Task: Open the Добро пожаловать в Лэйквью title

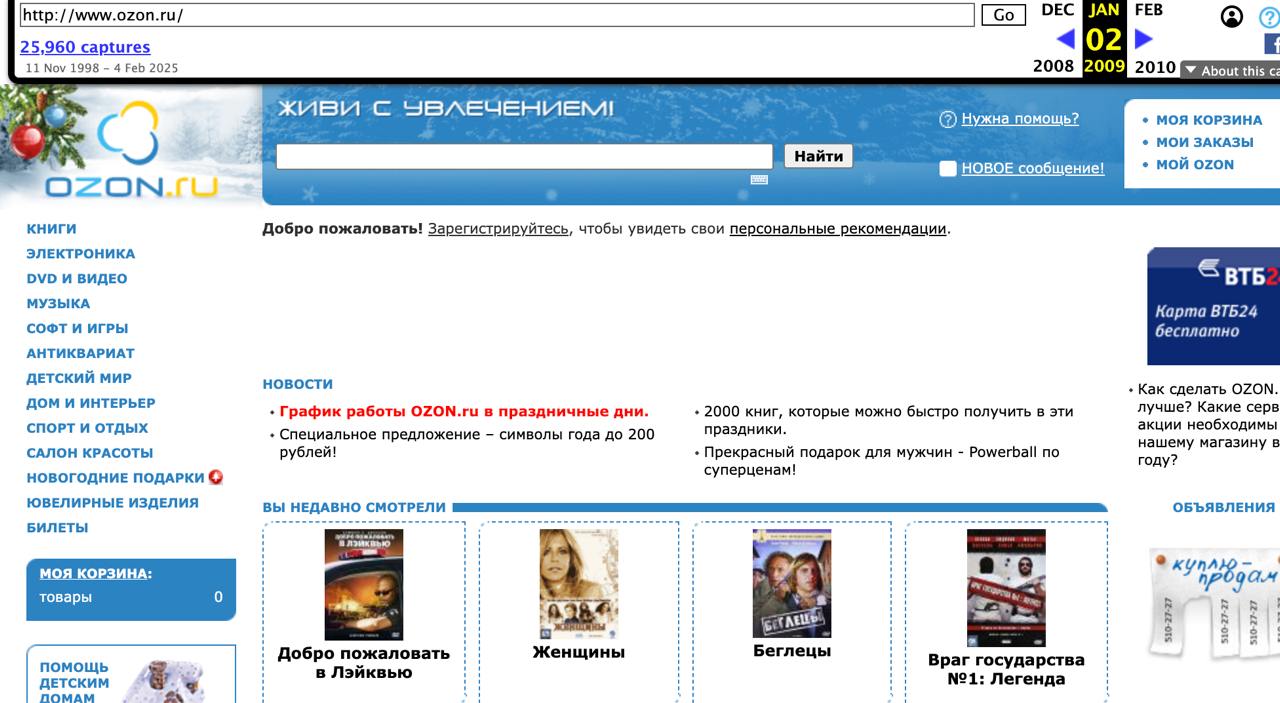Action: (x=364, y=663)
